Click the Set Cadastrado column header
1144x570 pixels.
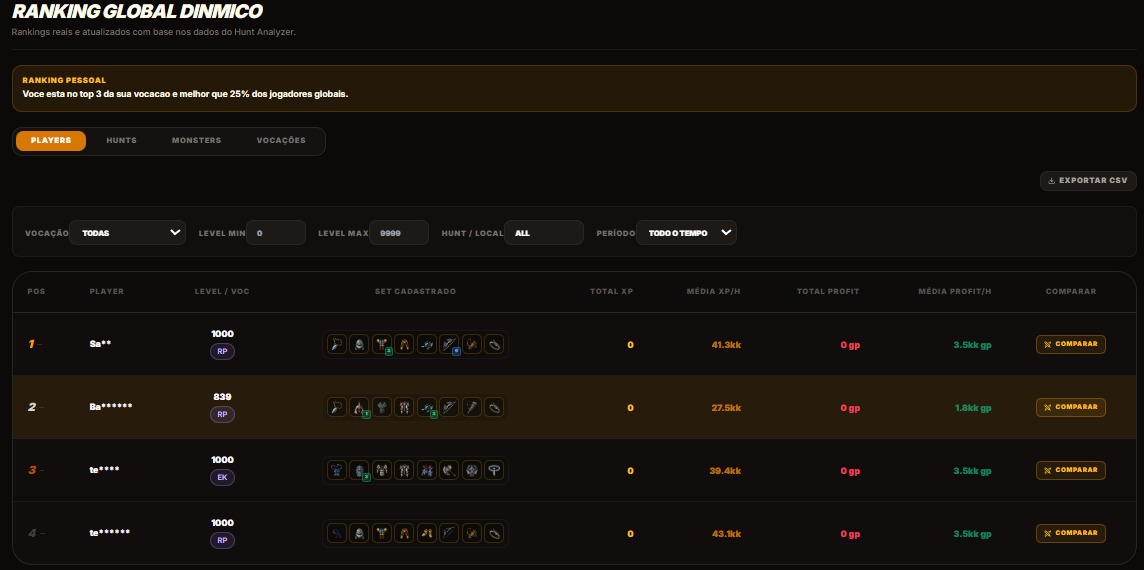coord(415,291)
